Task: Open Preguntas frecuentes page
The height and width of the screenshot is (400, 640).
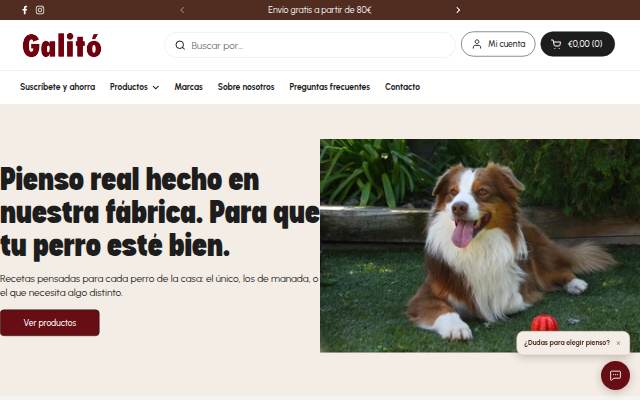Action: (329, 87)
